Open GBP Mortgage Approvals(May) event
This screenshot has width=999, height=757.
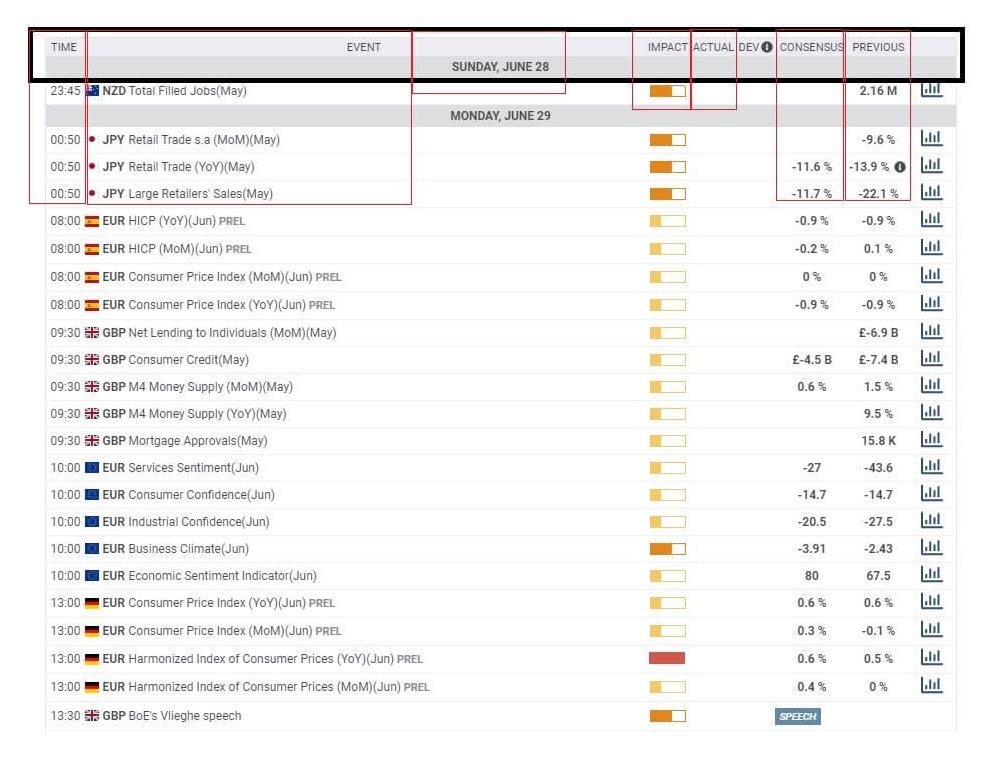coord(185,441)
